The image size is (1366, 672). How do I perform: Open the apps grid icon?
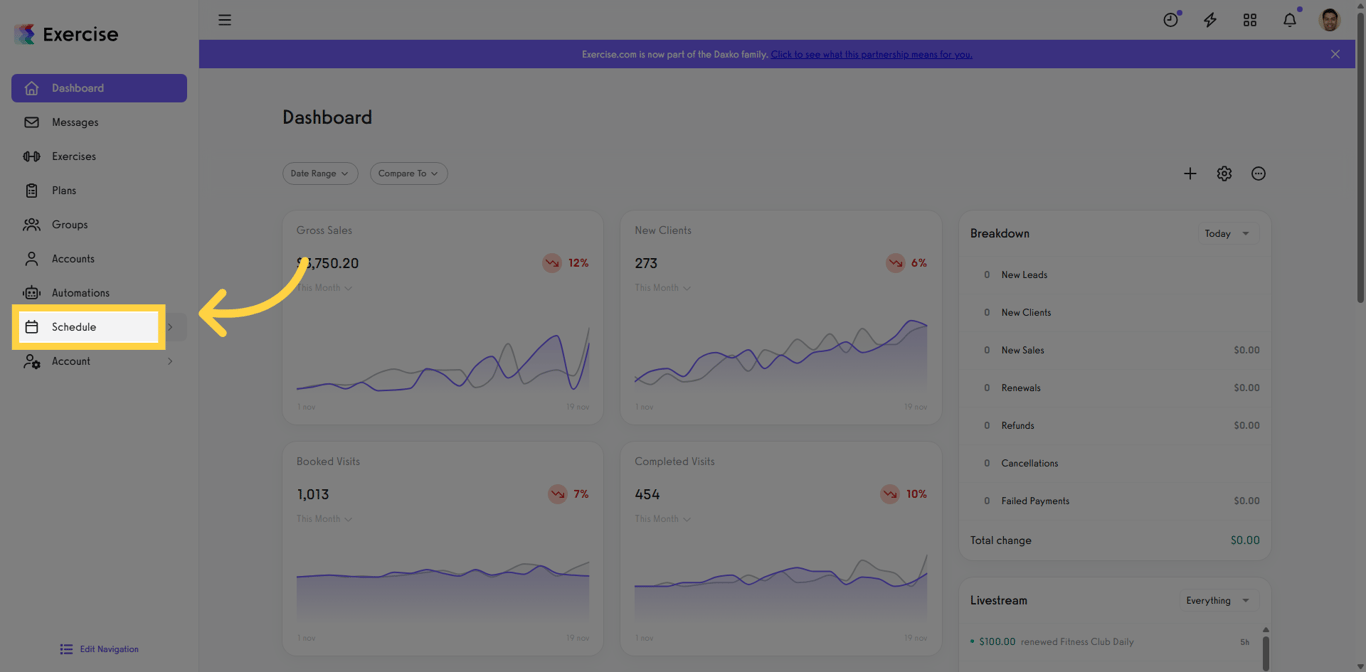coord(1250,20)
